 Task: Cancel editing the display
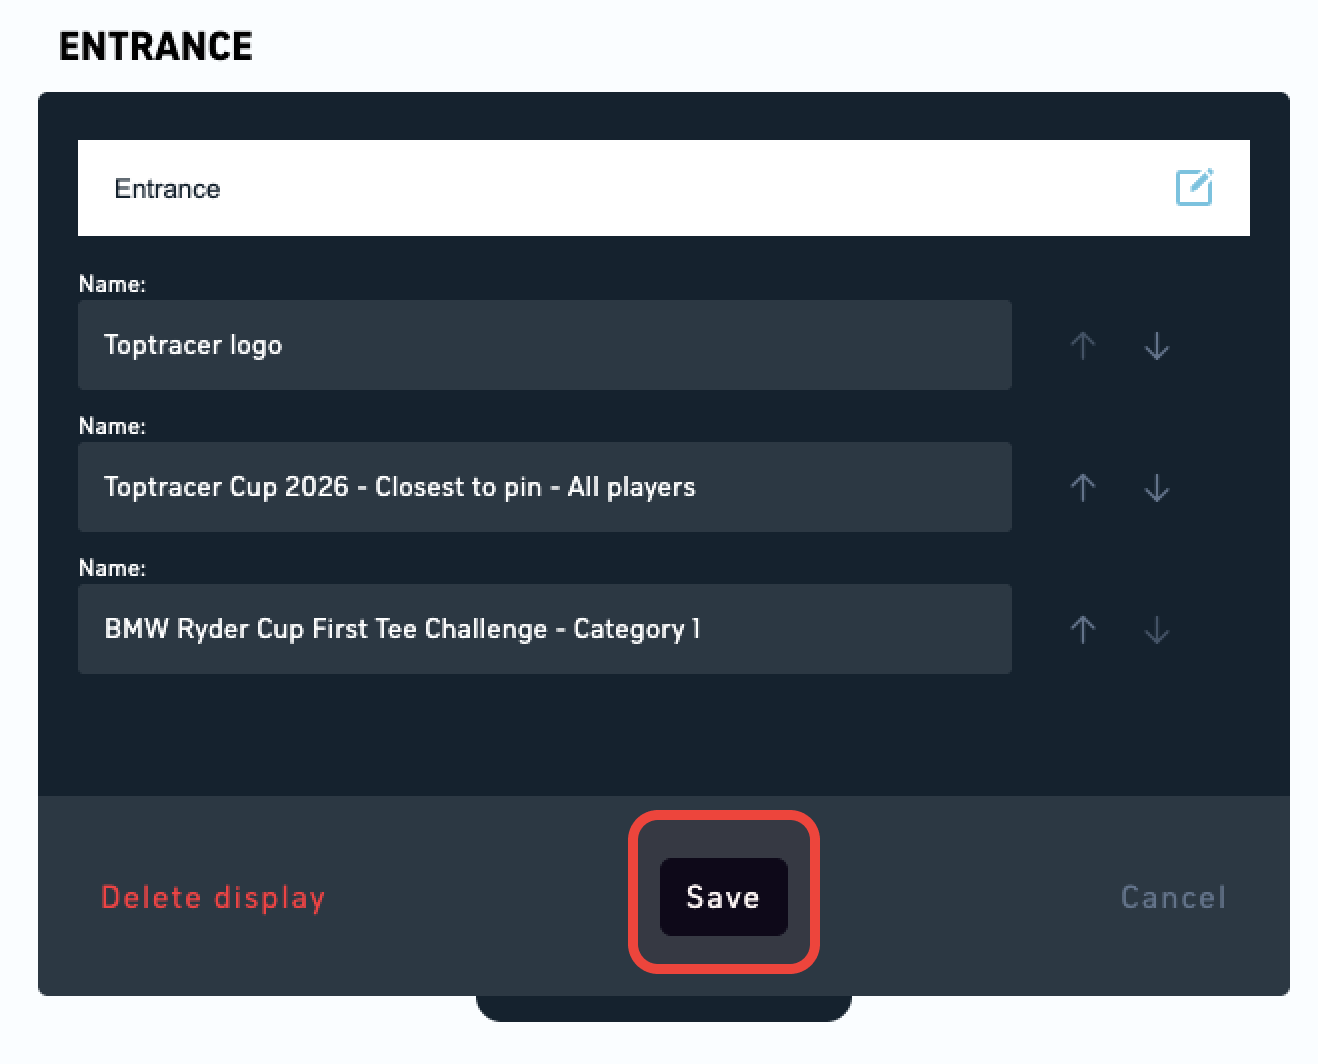(1173, 897)
